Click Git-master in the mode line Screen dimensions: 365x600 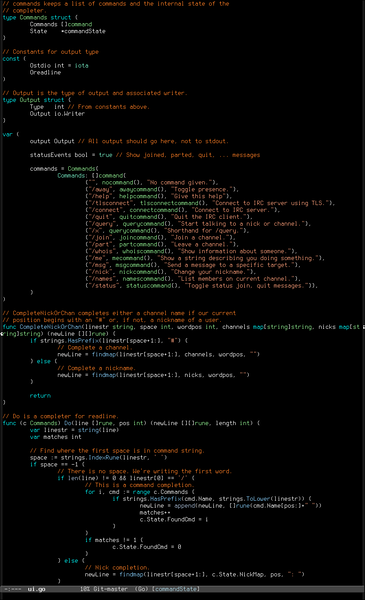coord(111,589)
